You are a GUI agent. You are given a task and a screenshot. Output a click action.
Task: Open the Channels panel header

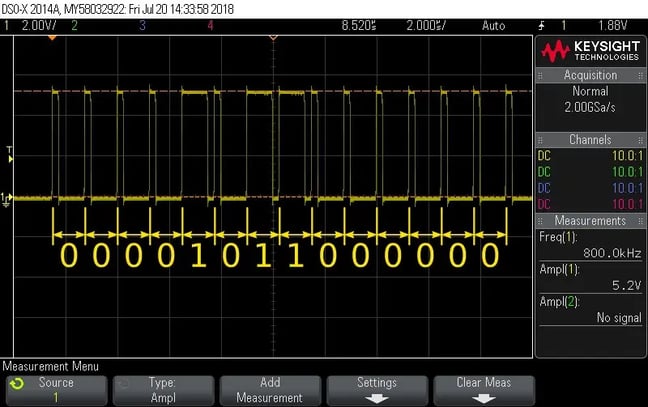click(591, 140)
